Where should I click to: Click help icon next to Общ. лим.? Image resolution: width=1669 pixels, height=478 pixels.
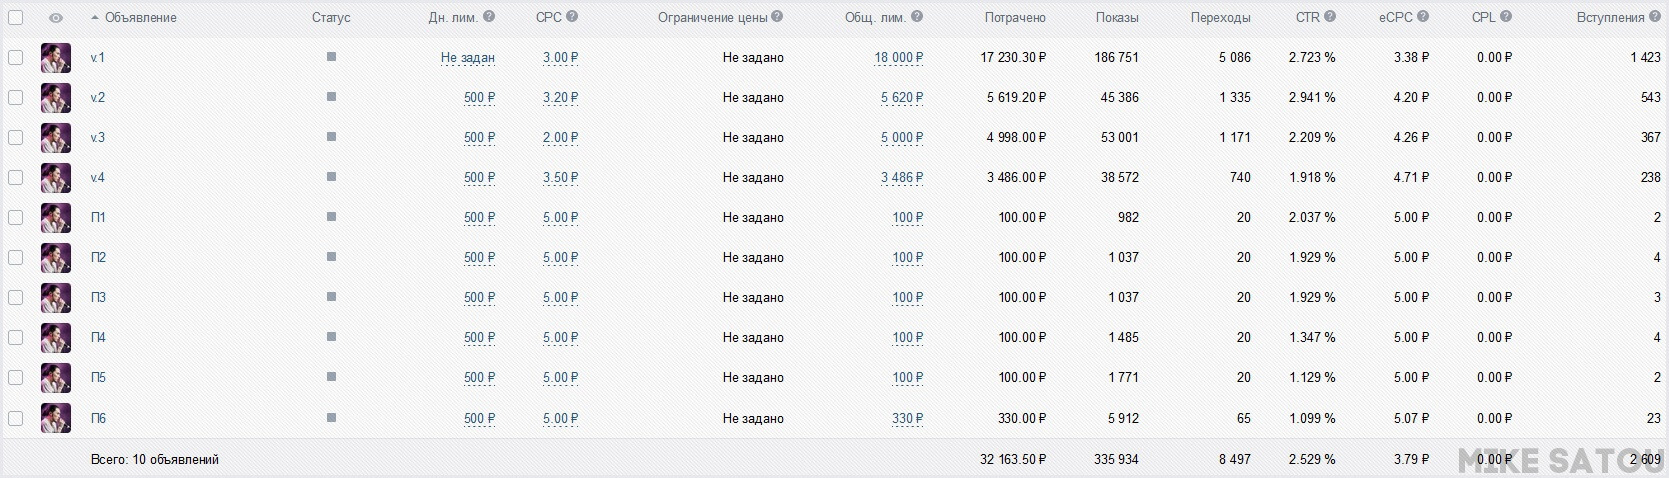(x=917, y=17)
